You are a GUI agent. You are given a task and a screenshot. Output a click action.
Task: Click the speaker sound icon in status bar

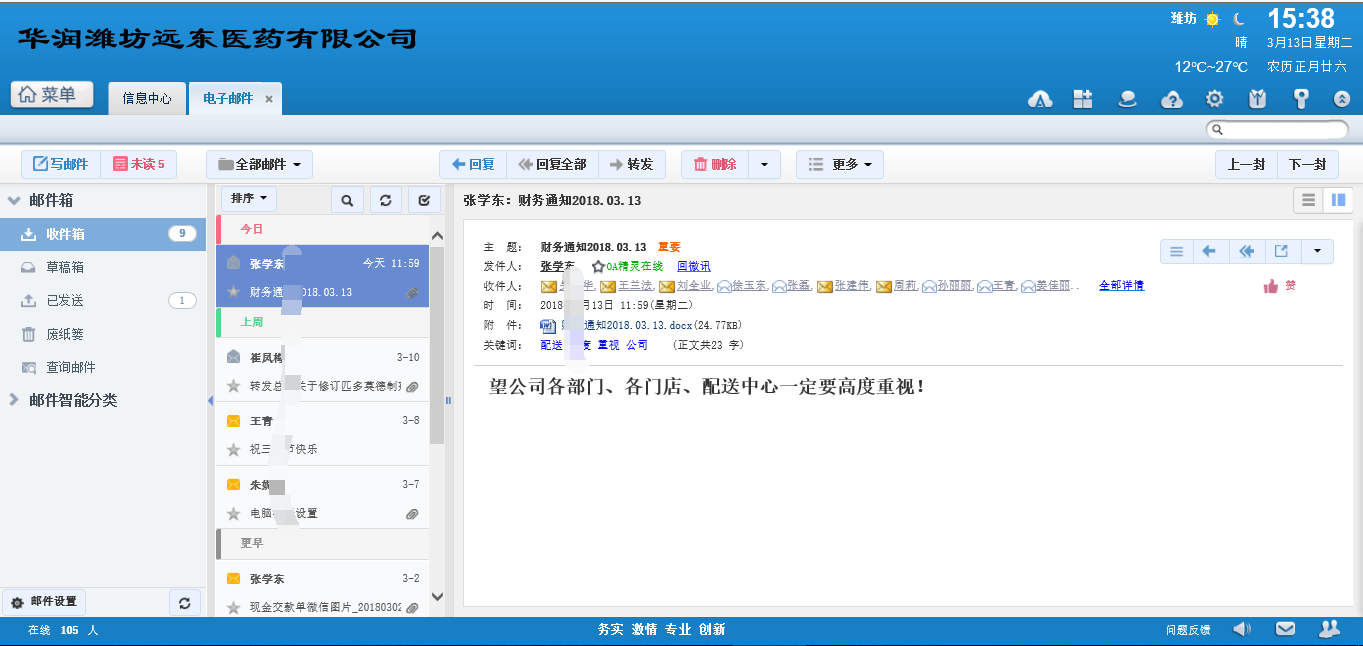[1242, 629]
